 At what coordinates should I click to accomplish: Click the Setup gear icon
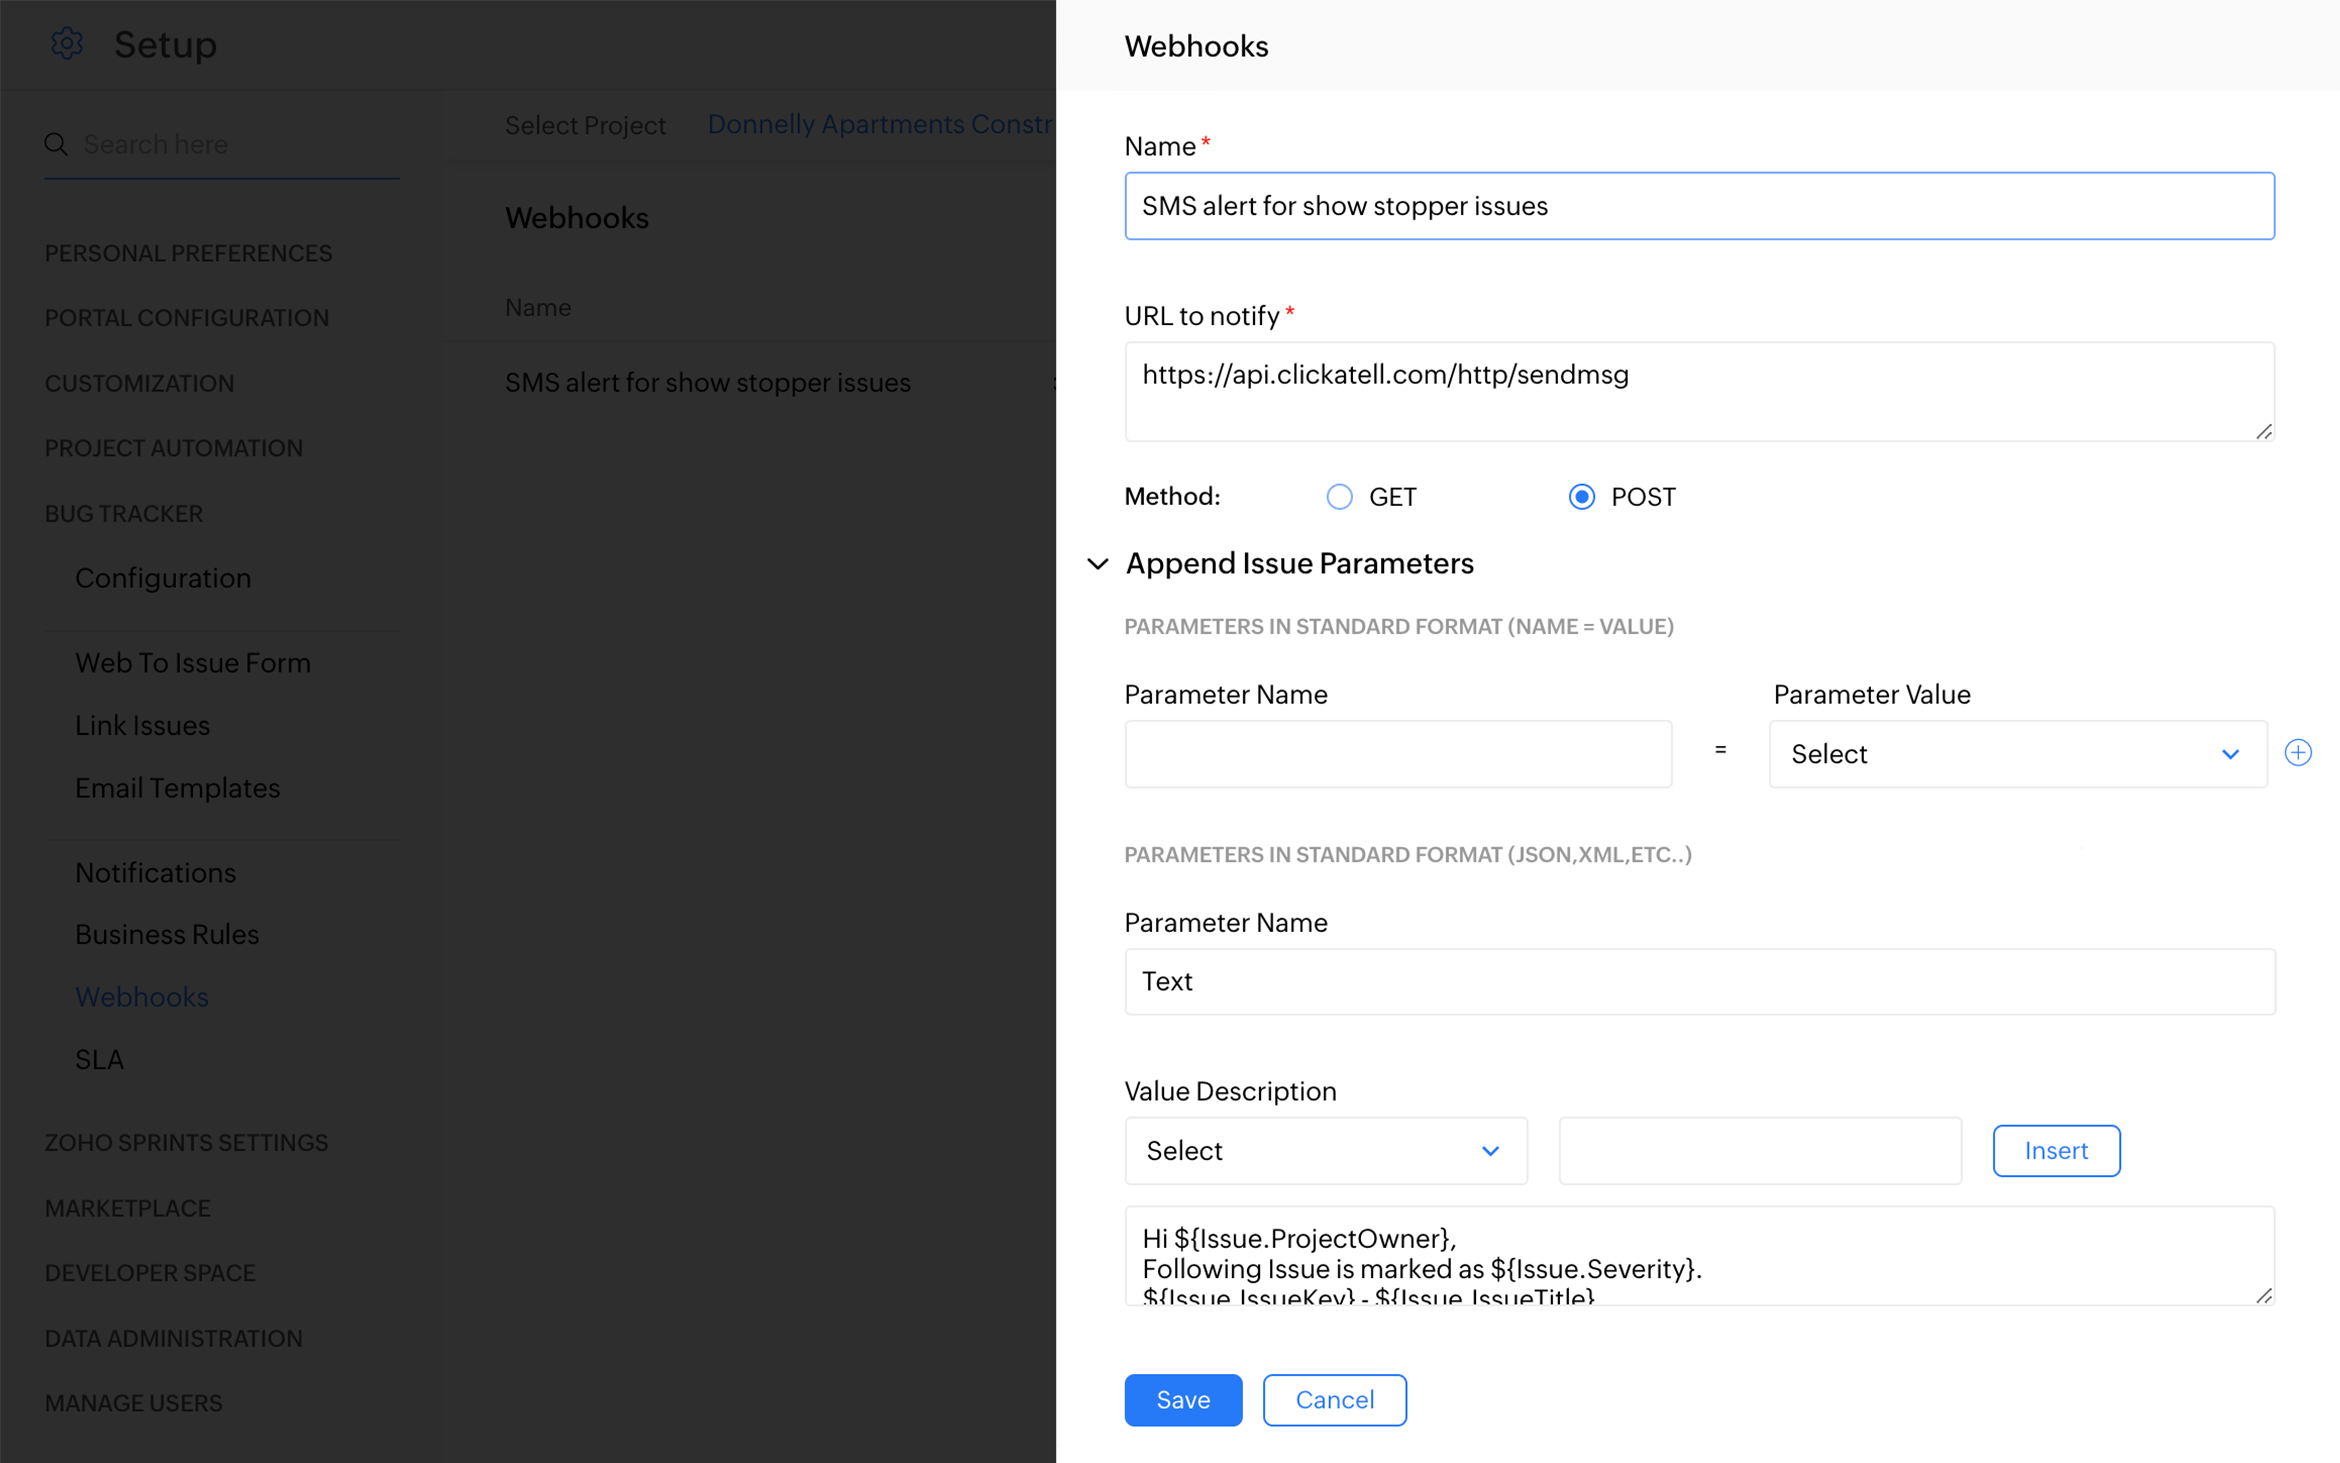point(67,44)
